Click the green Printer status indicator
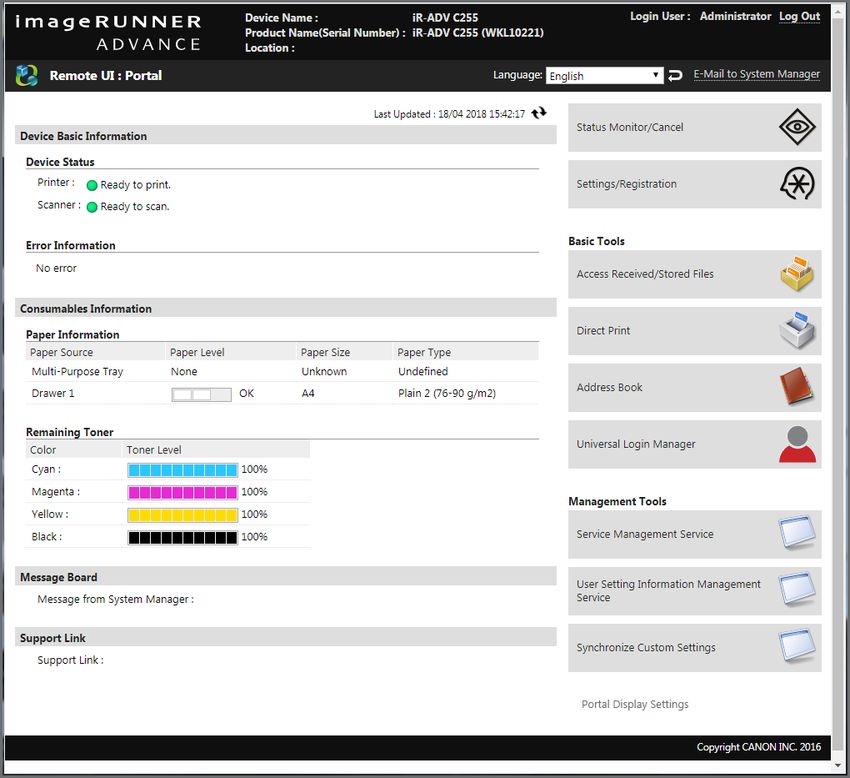This screenshot has height=778, width=850. [x=92, y=185]
